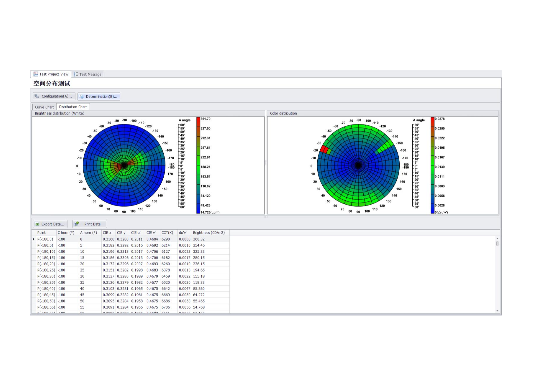This screenshot has width=540, height=380.
Task: Click the row indicator arrow on first row
Action: [34, 239]
